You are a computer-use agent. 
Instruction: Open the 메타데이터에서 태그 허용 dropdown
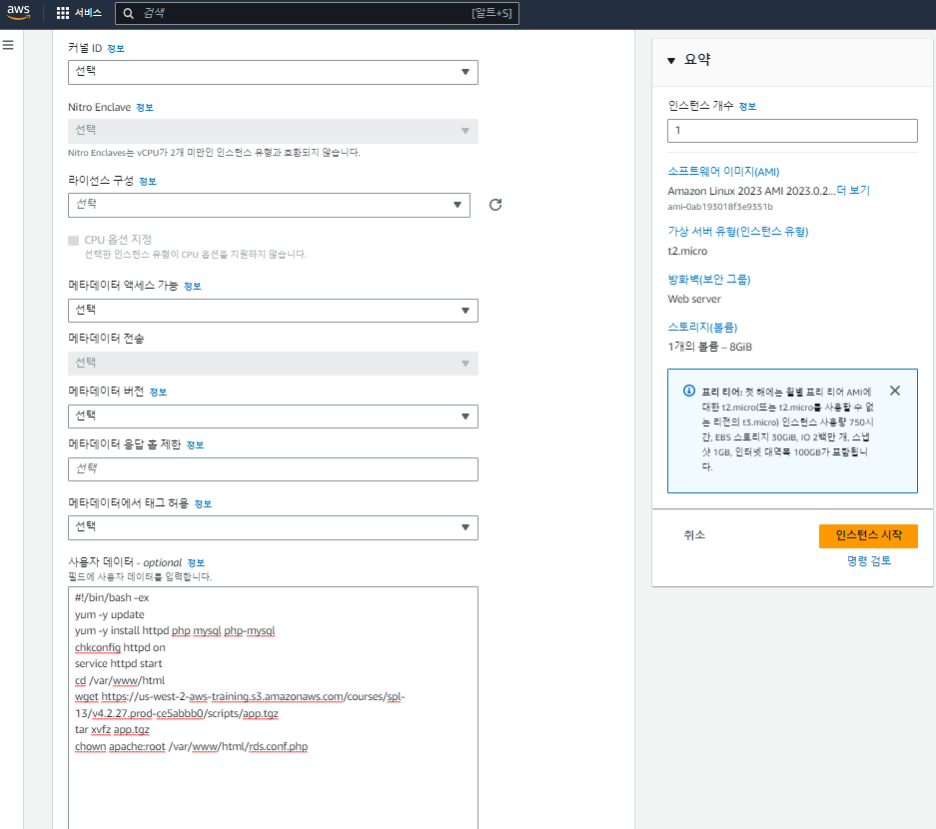(273, 528)
